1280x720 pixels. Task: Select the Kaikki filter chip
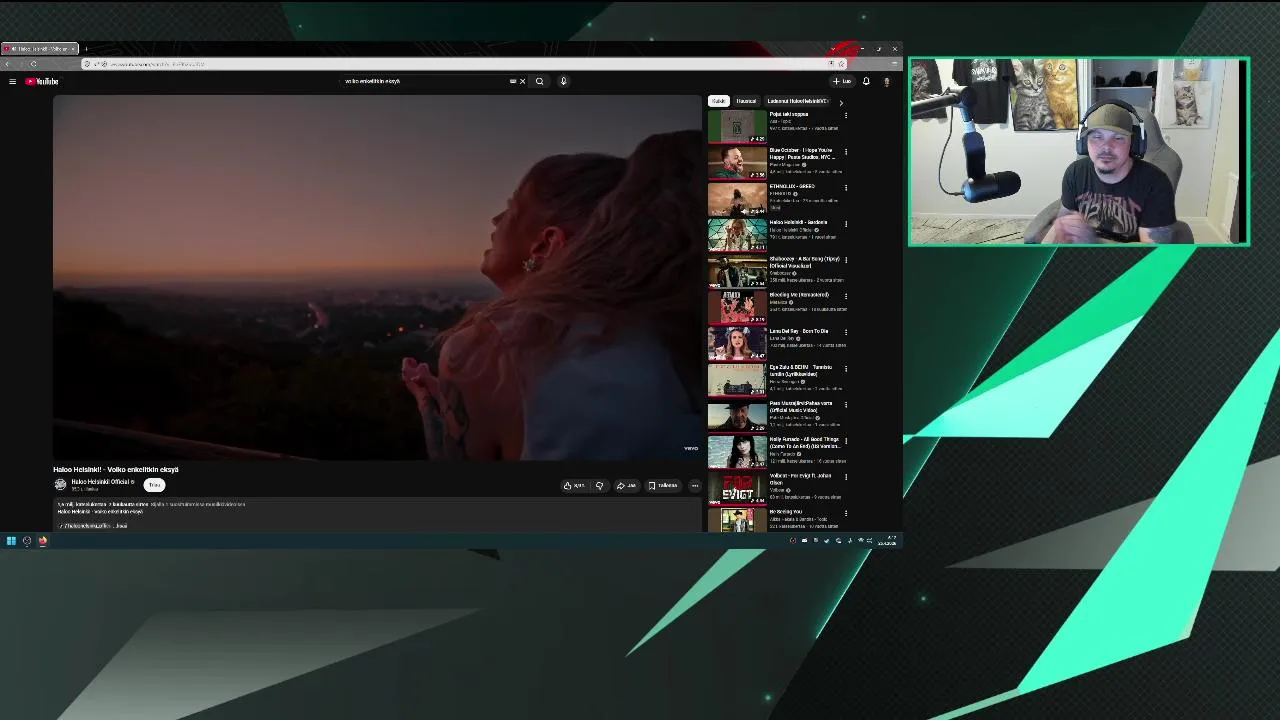pos(718,101)
